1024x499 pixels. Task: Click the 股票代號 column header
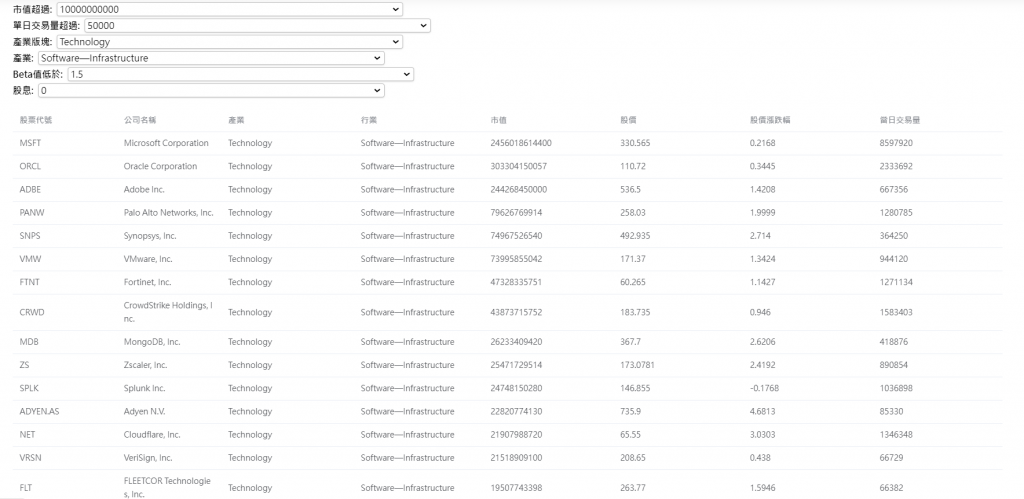tap(36, 120)
